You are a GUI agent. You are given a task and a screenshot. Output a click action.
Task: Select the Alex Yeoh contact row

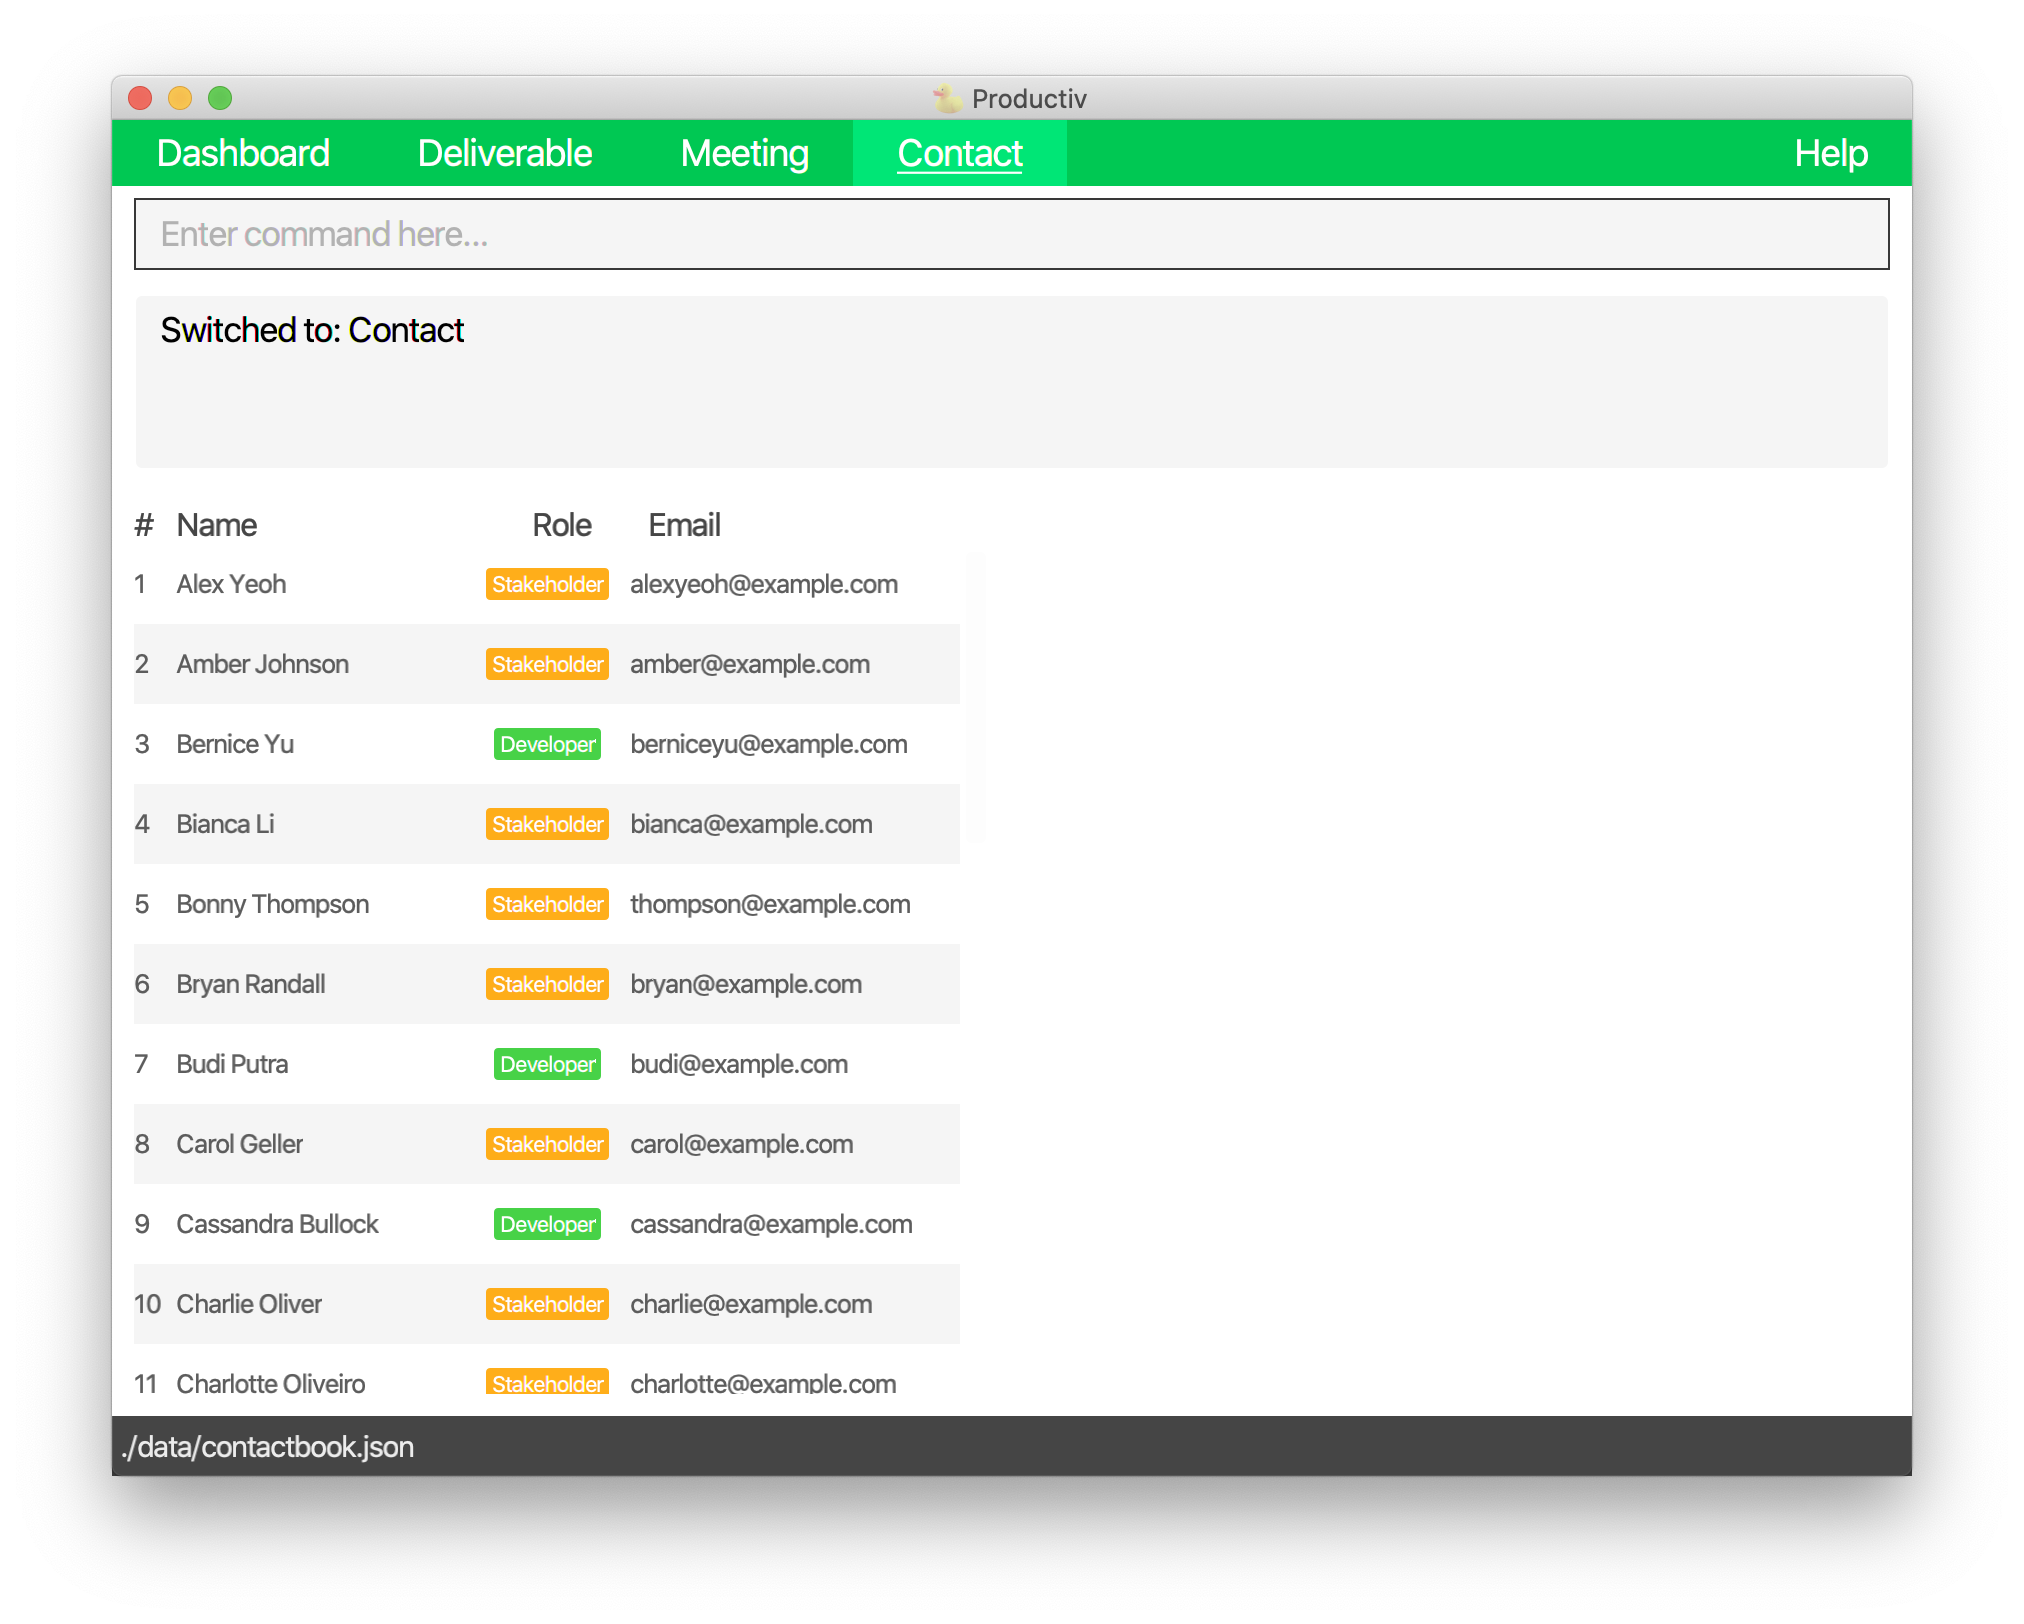[547, 584]
